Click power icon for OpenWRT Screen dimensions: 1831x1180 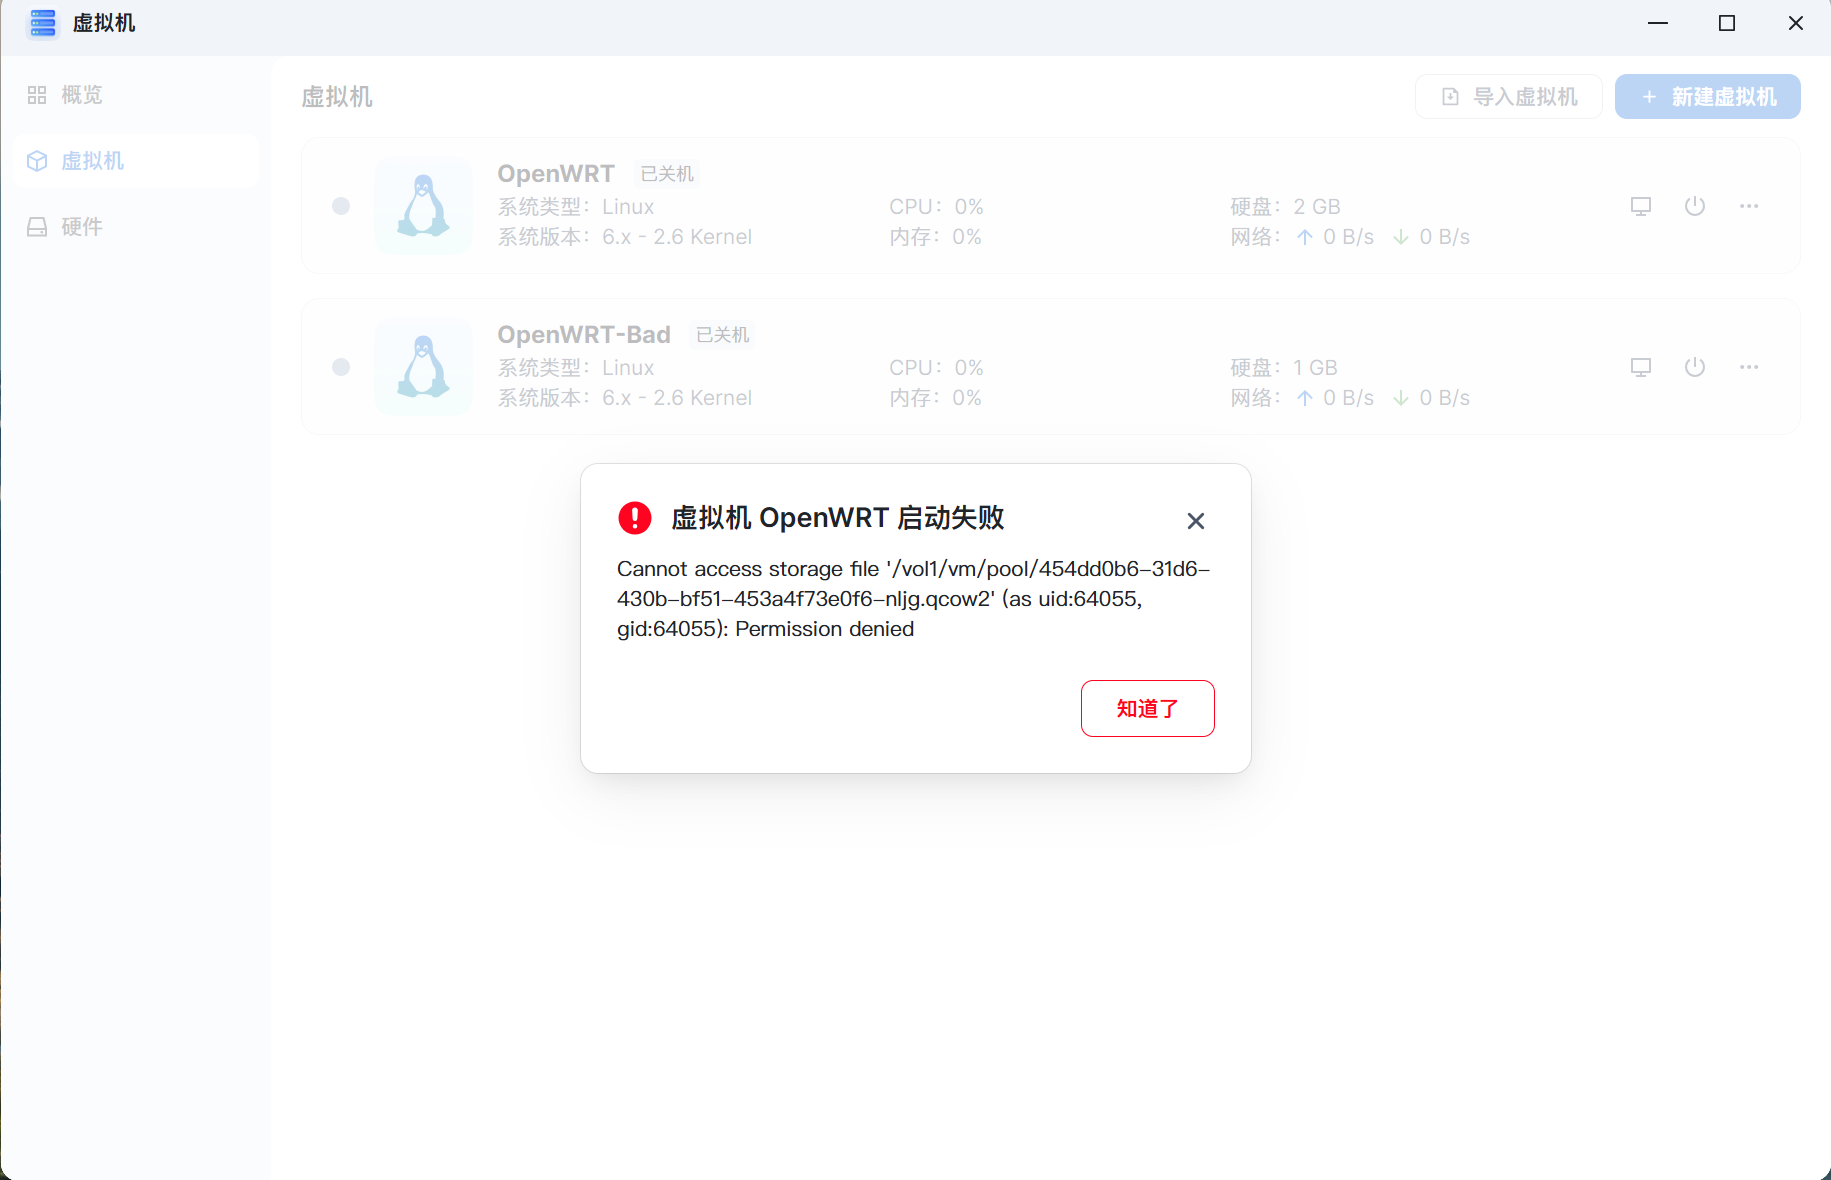1695,206
